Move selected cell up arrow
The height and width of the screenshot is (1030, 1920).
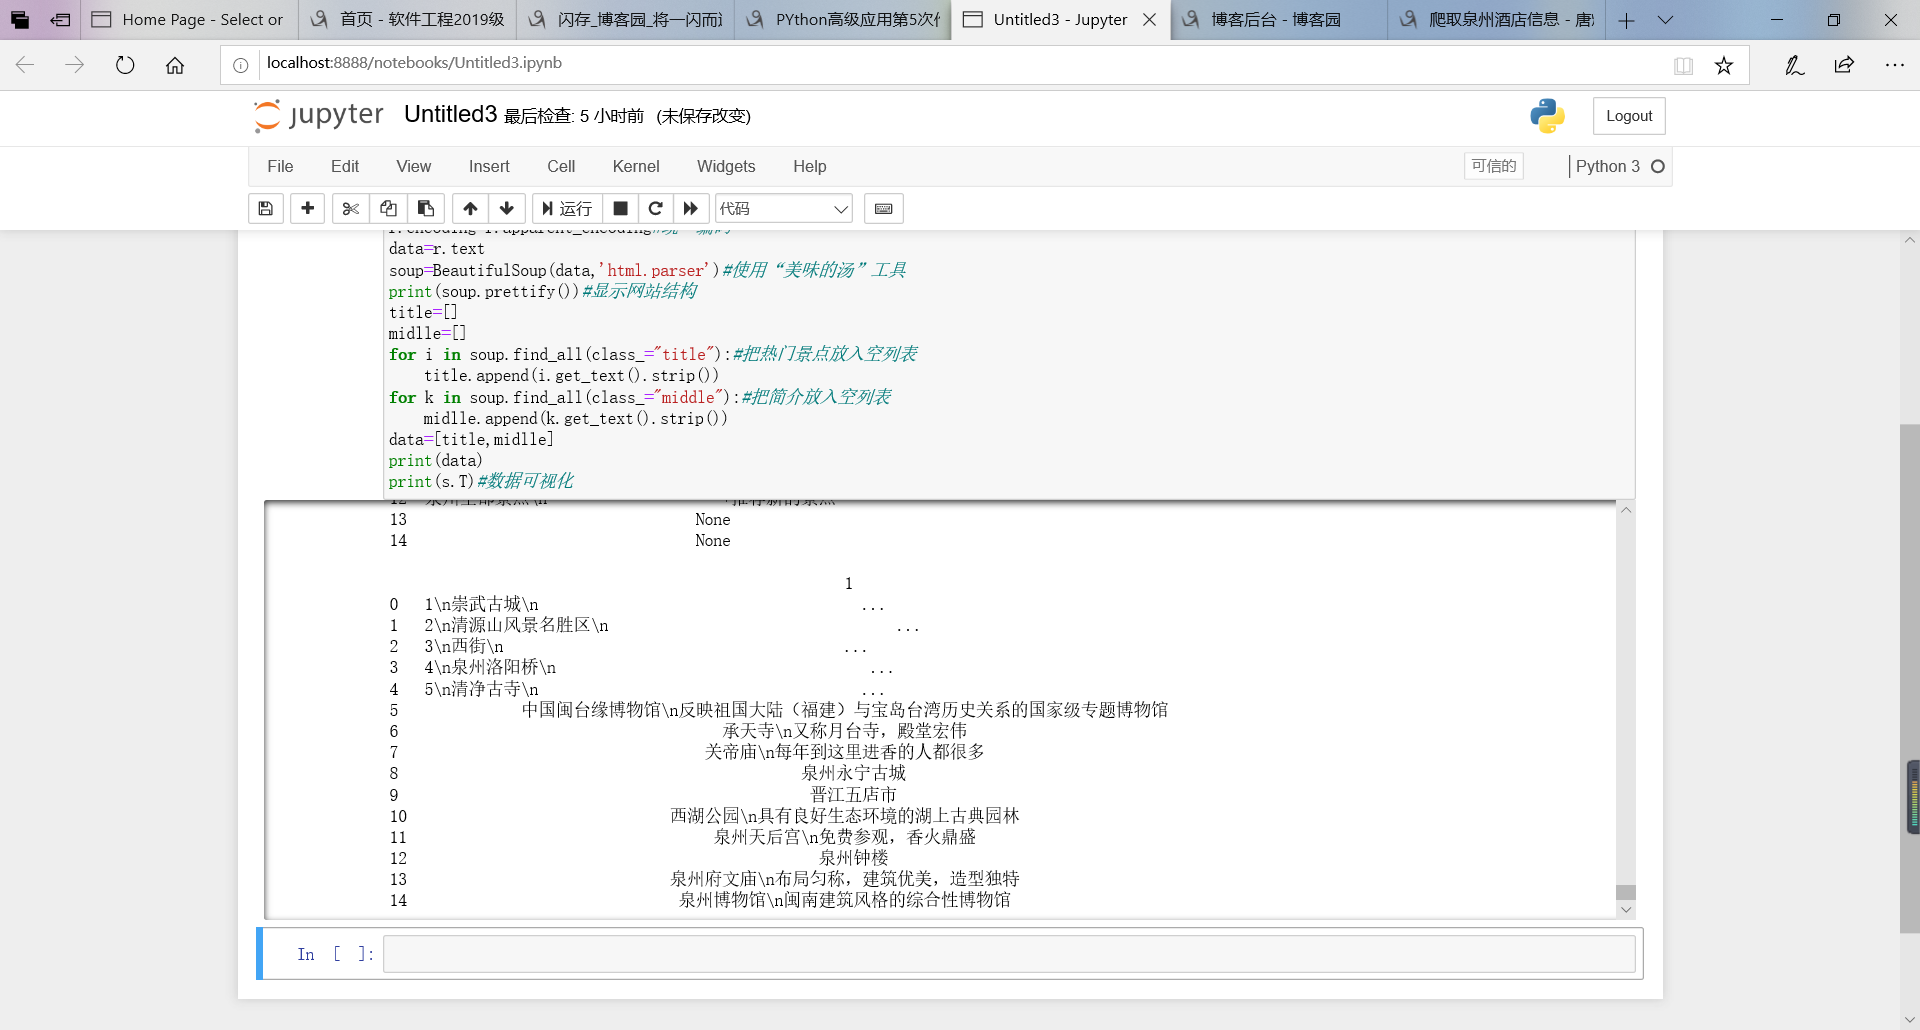(470, 208)
